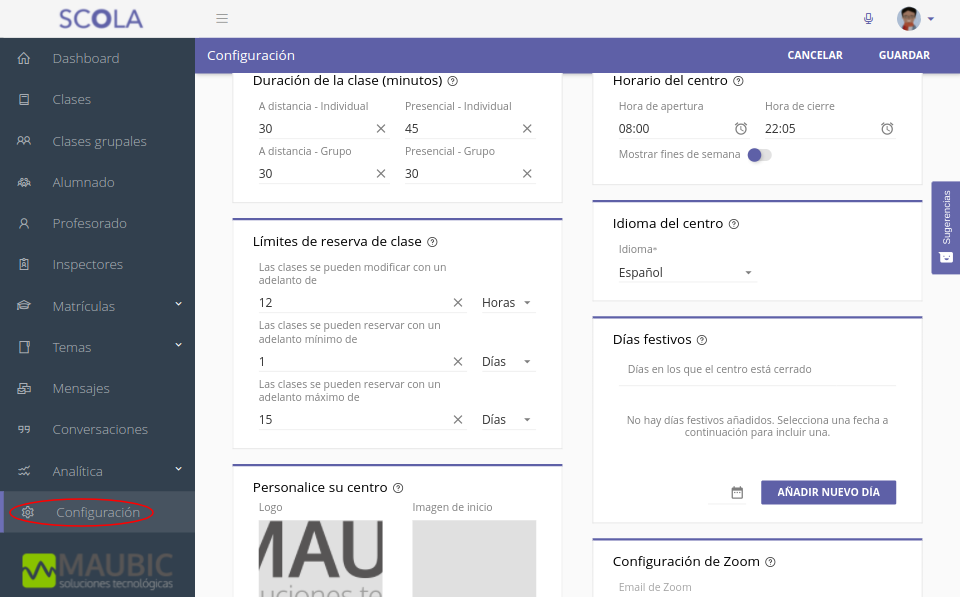Toggle Mostrar fines de semana switch
Screen dimensions: 960x597
(759, 155)
